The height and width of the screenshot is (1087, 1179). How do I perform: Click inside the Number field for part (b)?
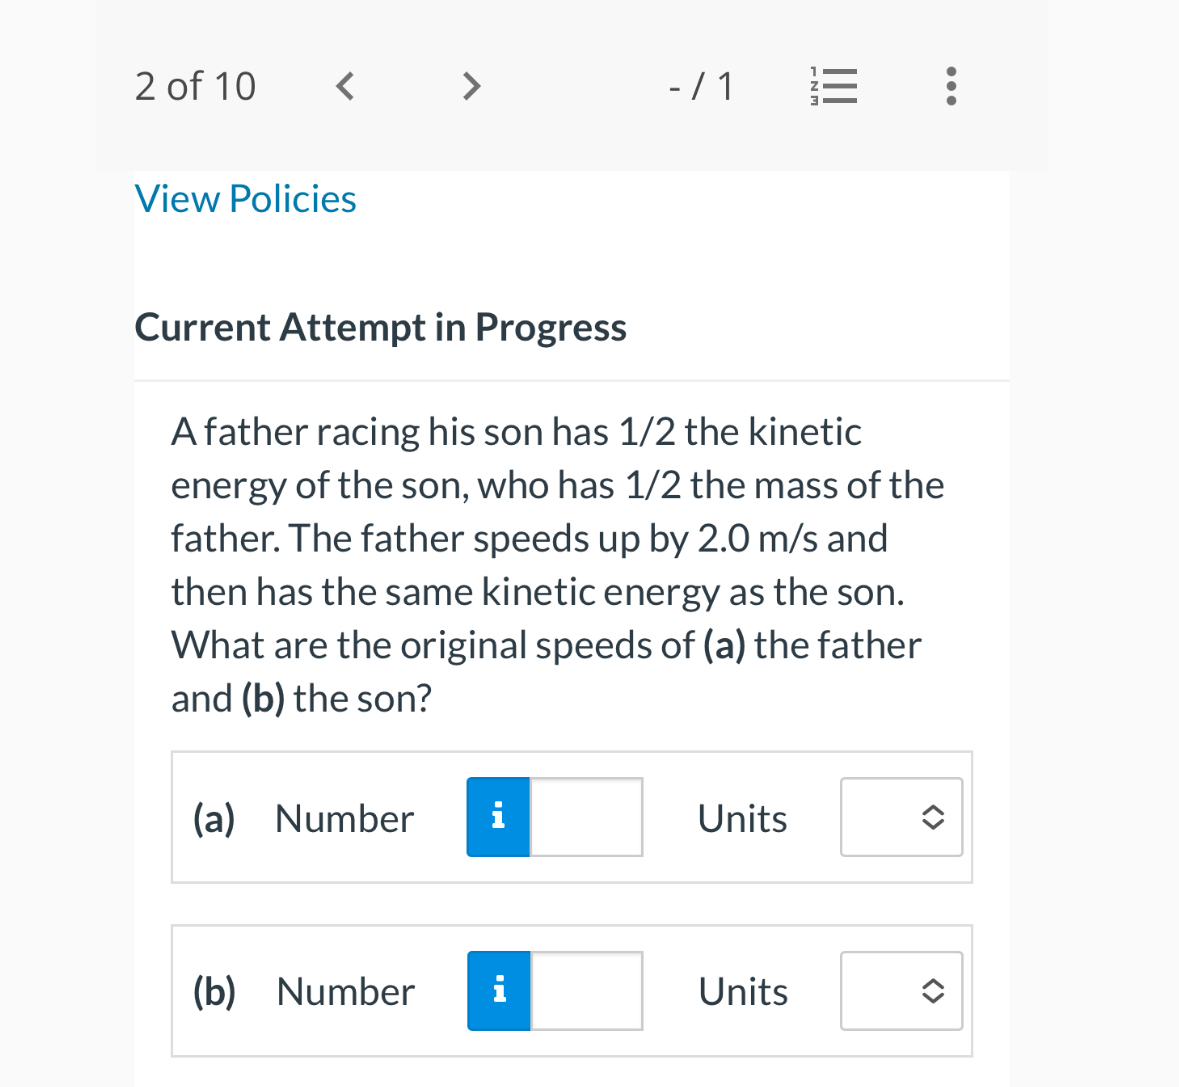point(585,990)
